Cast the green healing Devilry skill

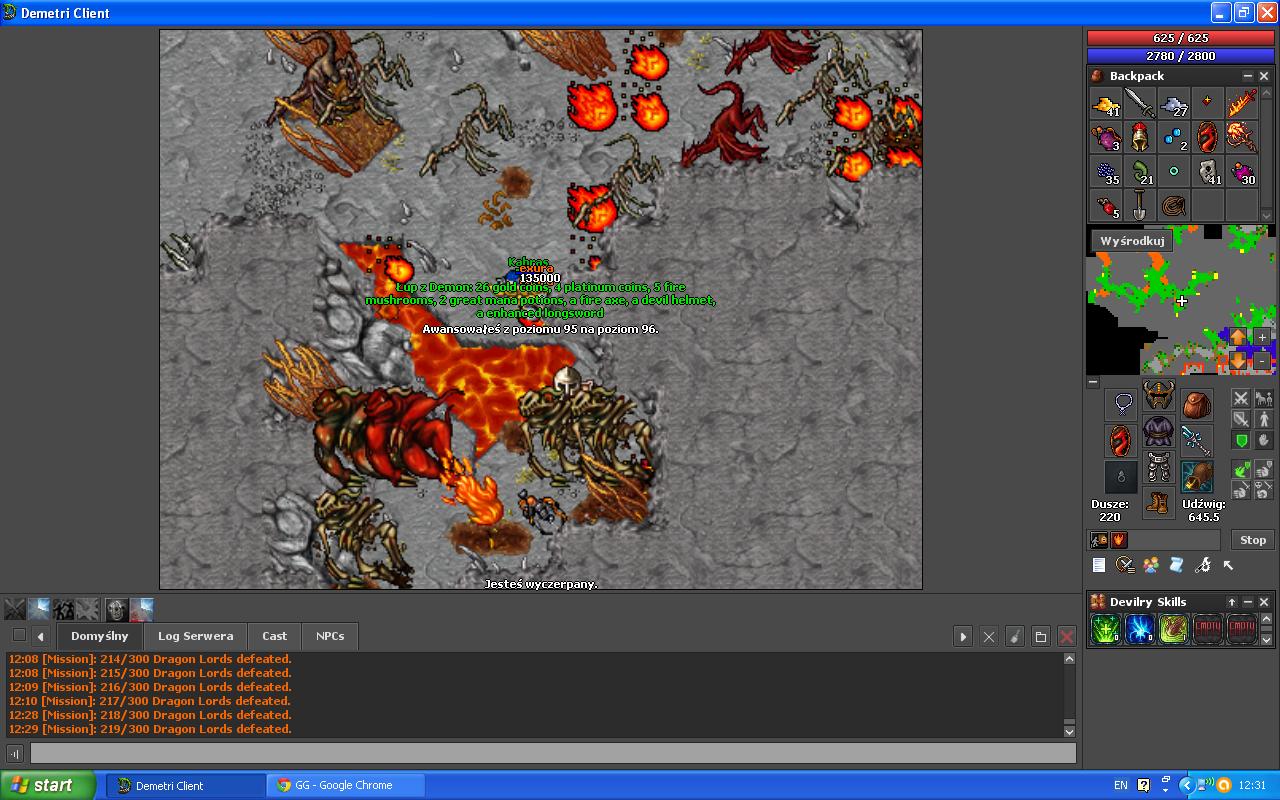pyautogui.click(x=1105, y=629)
